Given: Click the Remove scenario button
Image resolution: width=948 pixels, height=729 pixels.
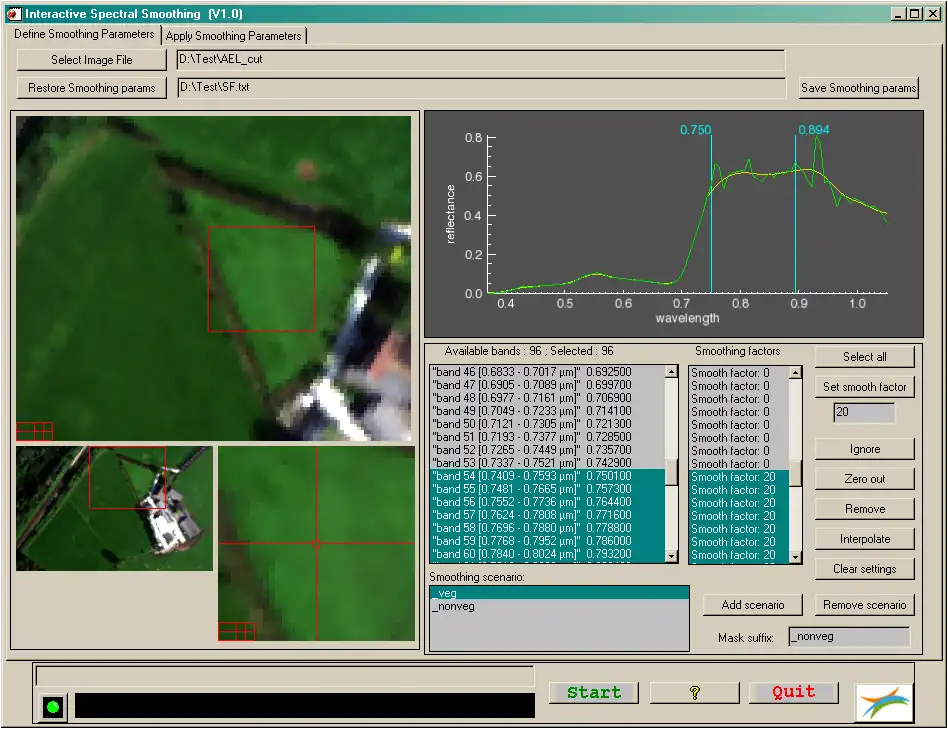Looking at the screenshot, I should [865, 604].
